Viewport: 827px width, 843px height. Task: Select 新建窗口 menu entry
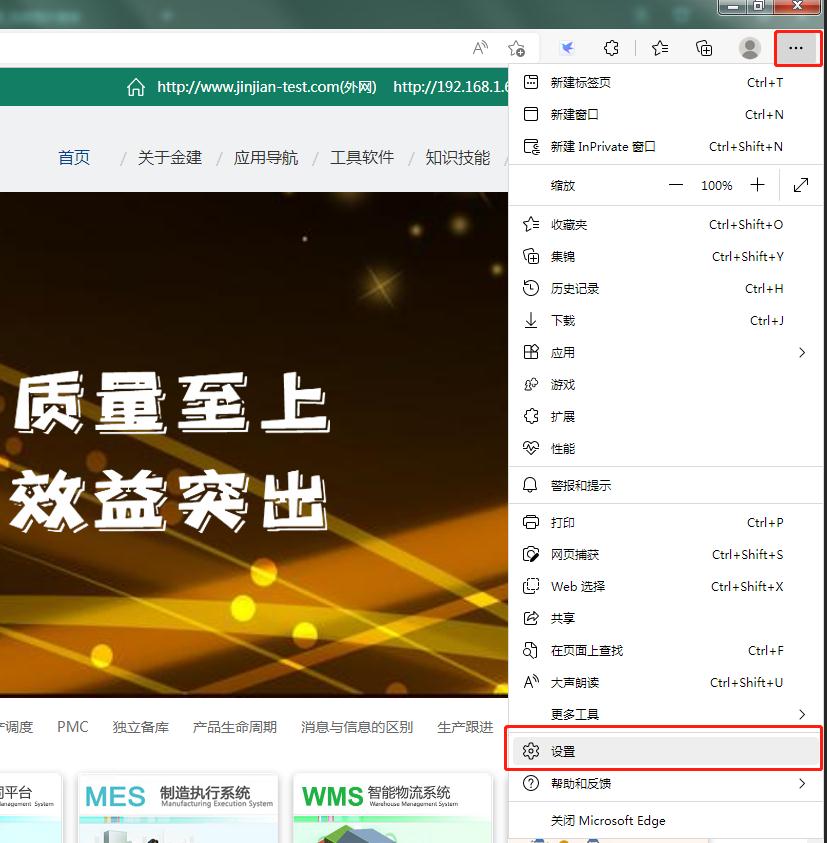[x=665, y=115]
